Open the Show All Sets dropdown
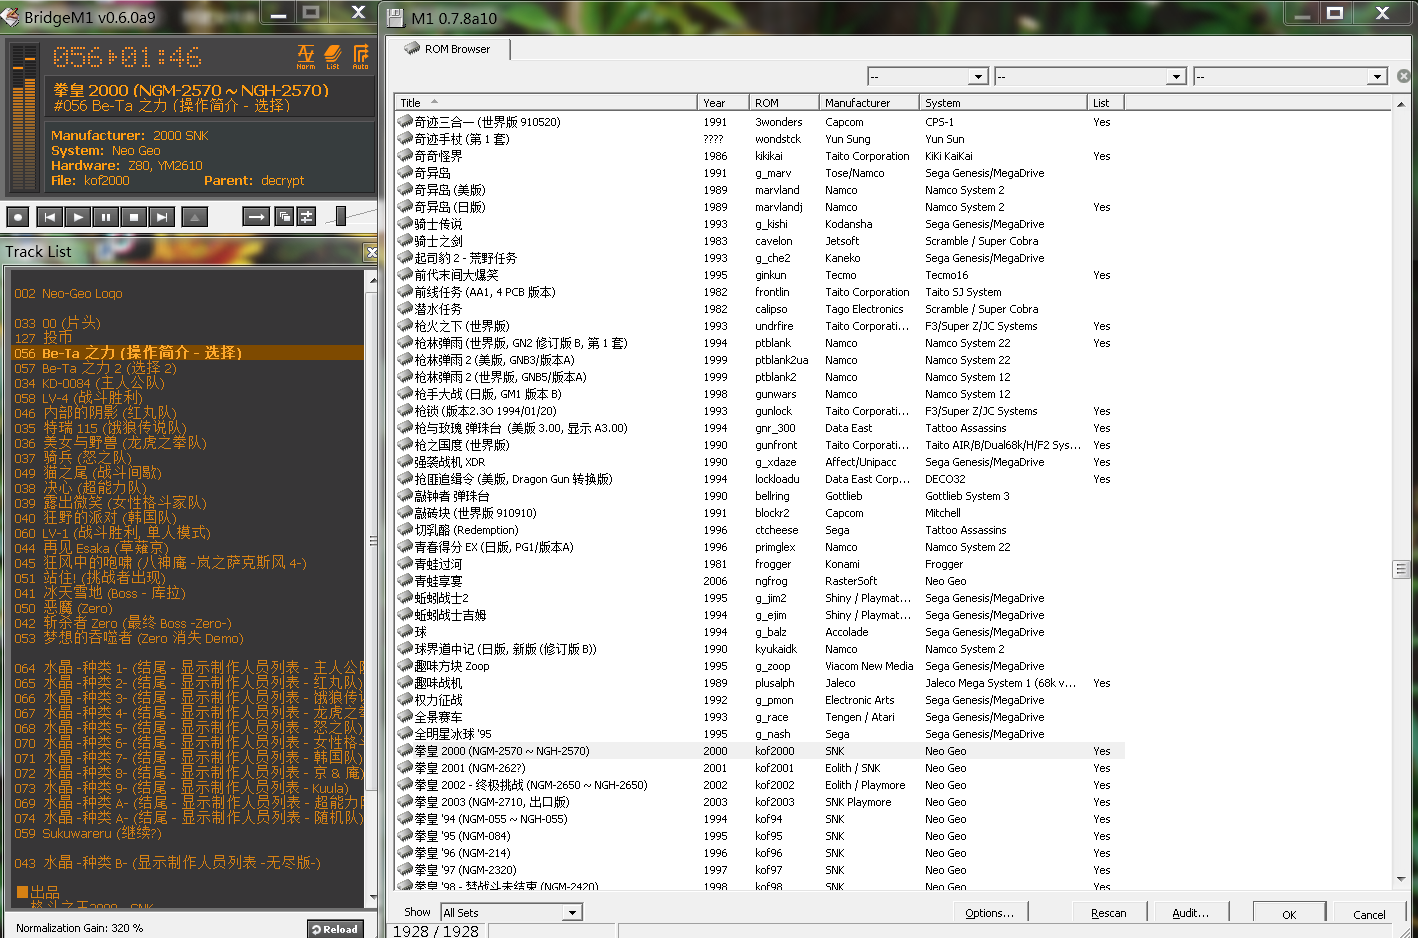The width and height of the screenshot is (1418, 938). pyautogui.click(x=511, y=912)
